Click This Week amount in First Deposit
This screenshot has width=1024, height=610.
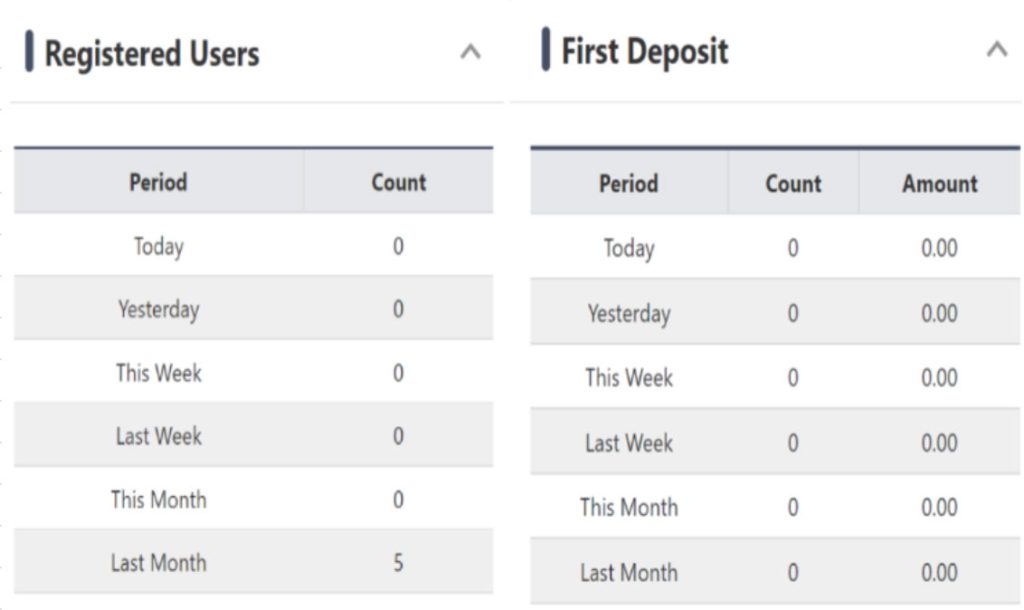[939, 378]
